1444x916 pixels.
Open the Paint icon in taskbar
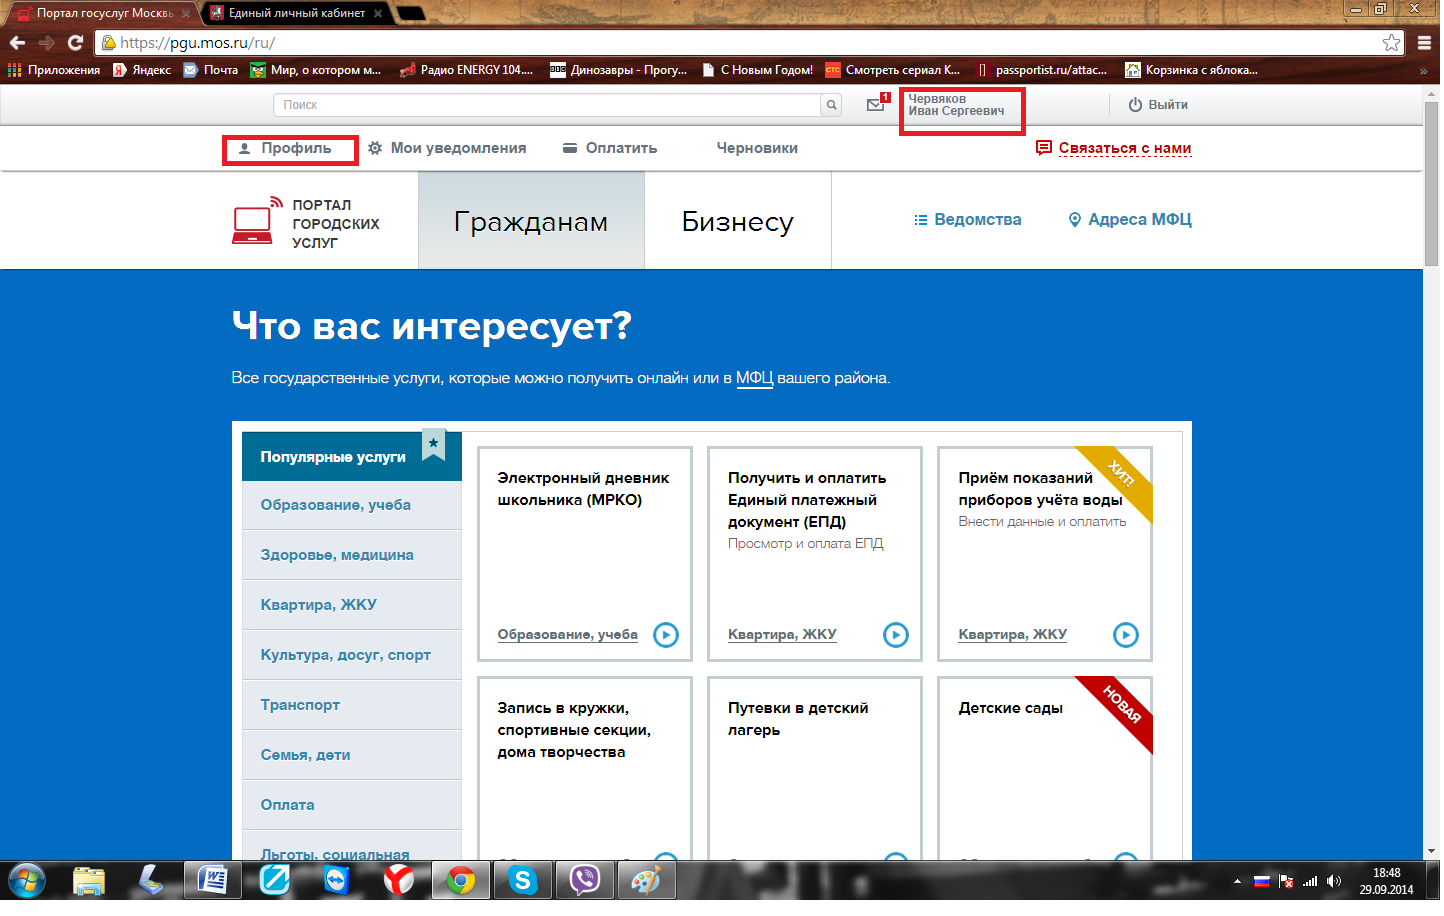pyautogui.click(x=646, y=881)
